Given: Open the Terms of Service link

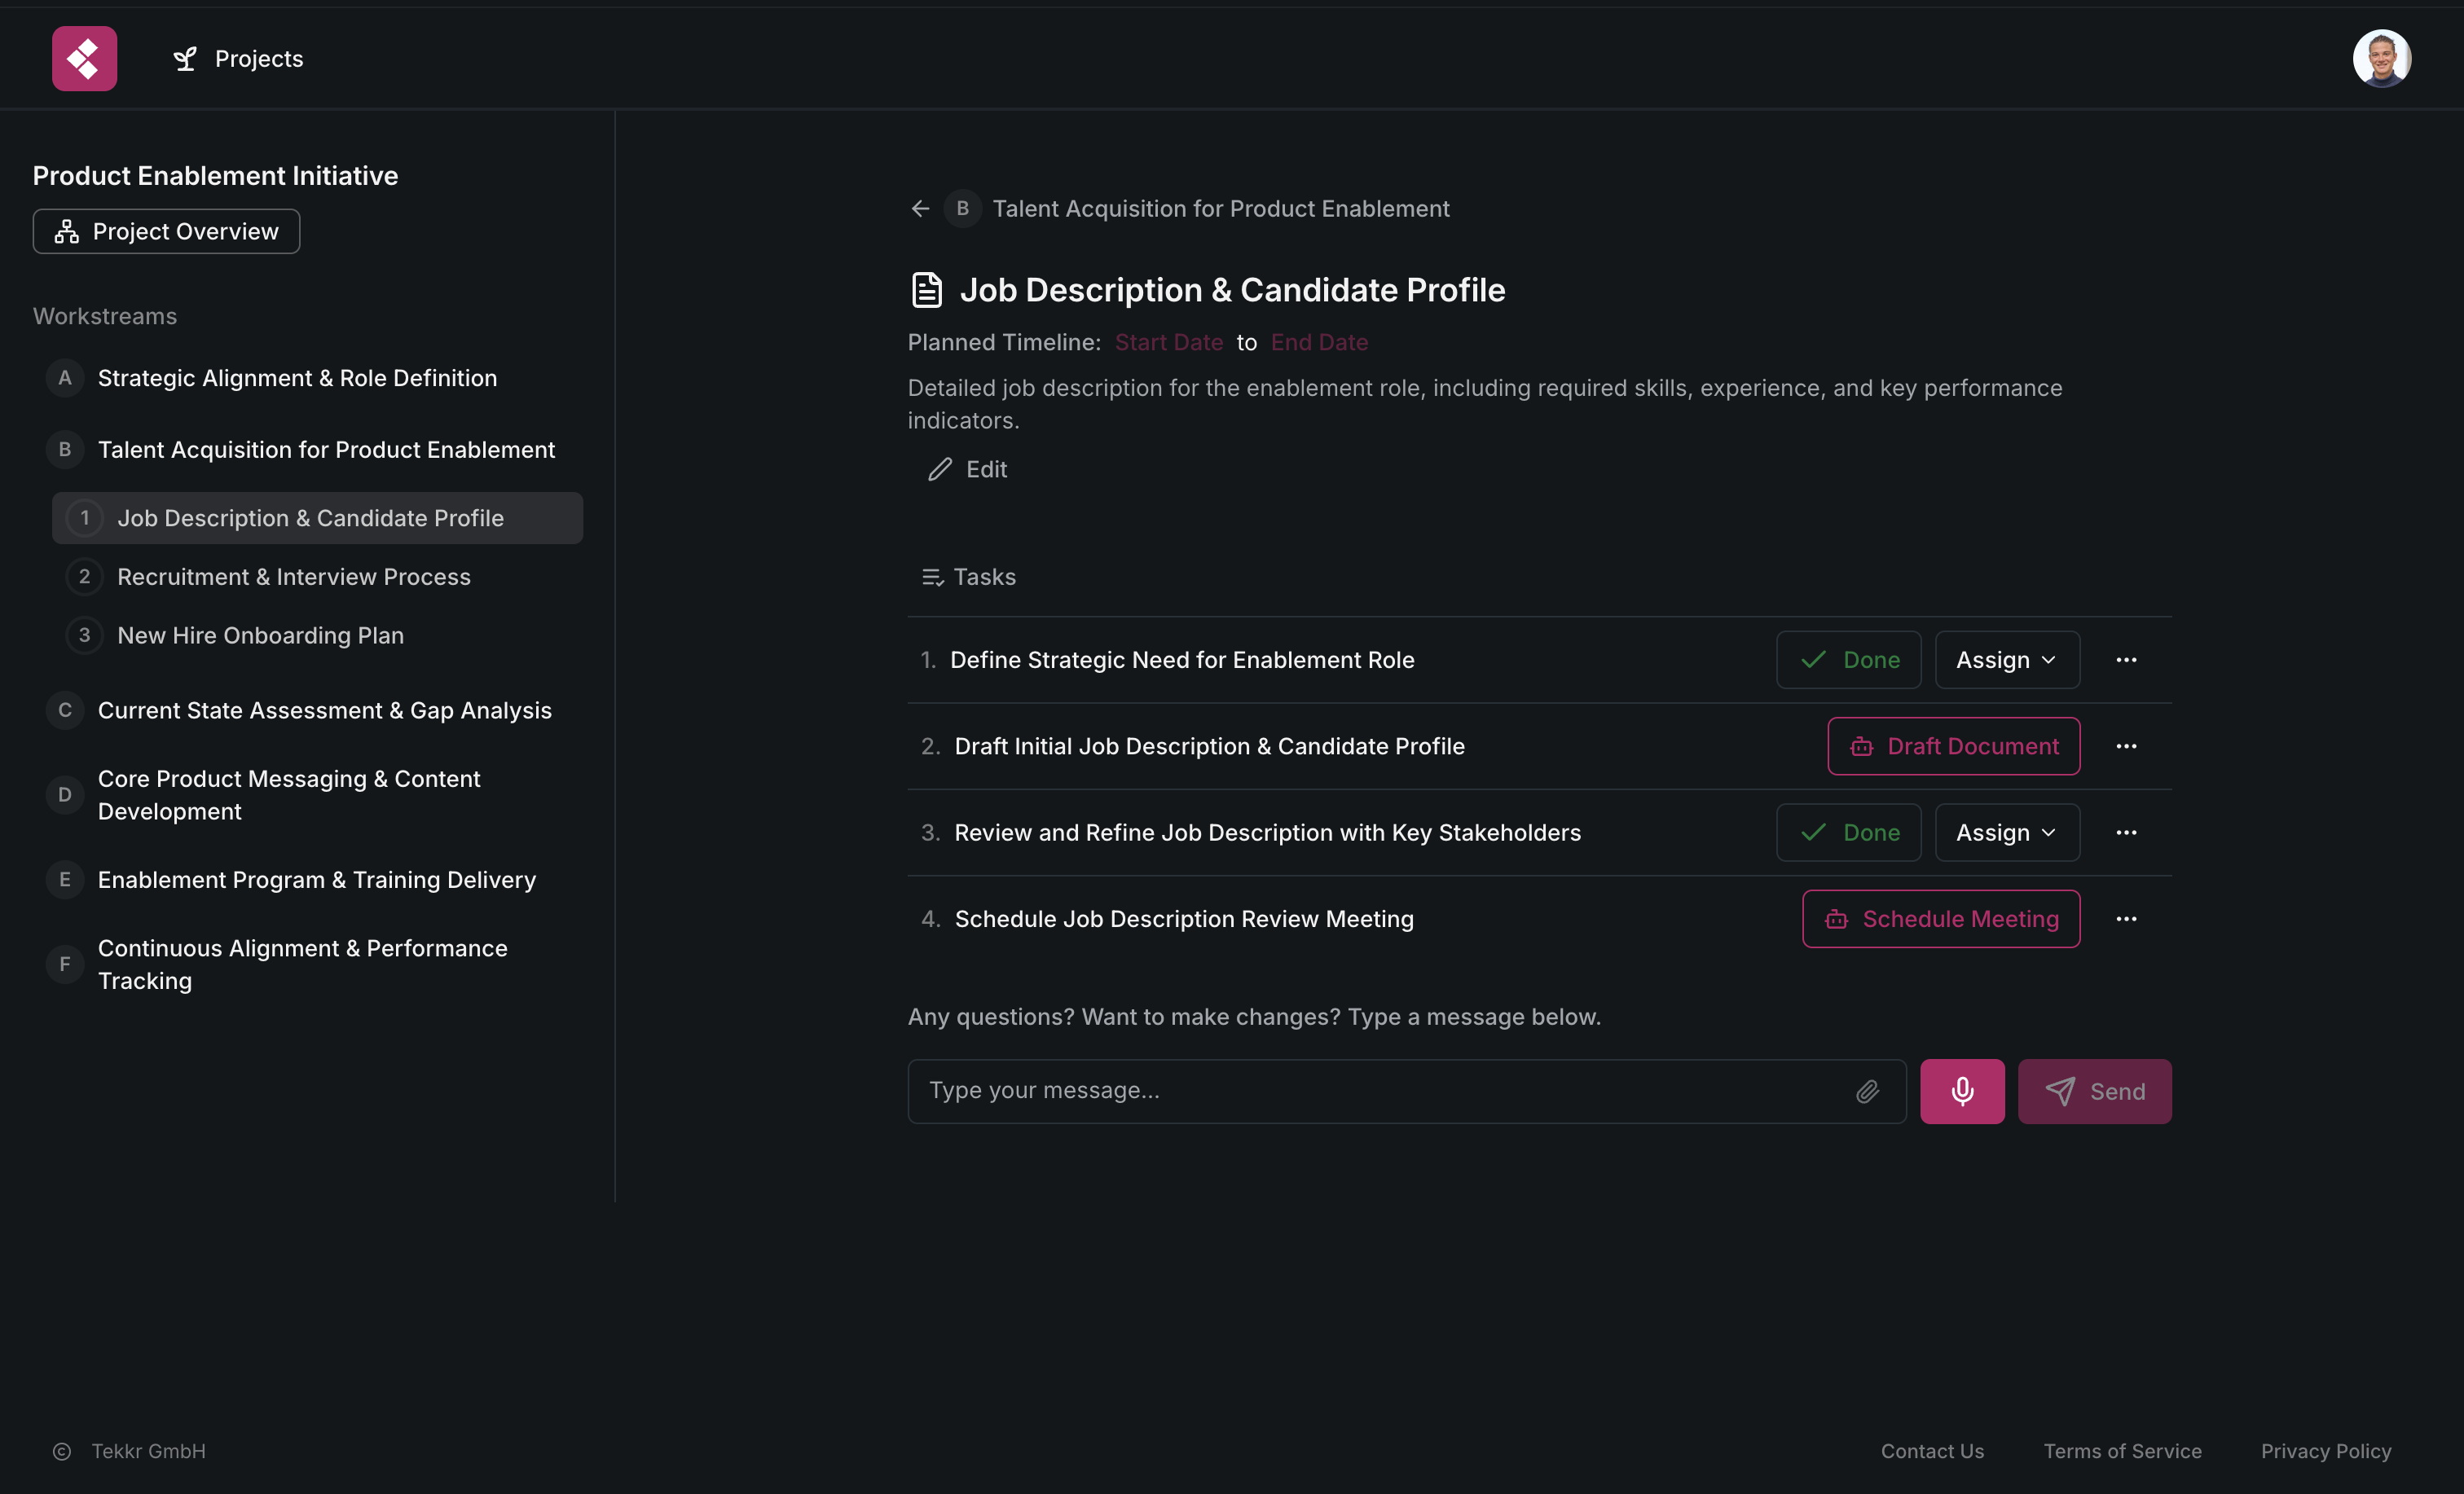Looking at the screenshot, I should pyautogui.click(x=2122, y=1451).
